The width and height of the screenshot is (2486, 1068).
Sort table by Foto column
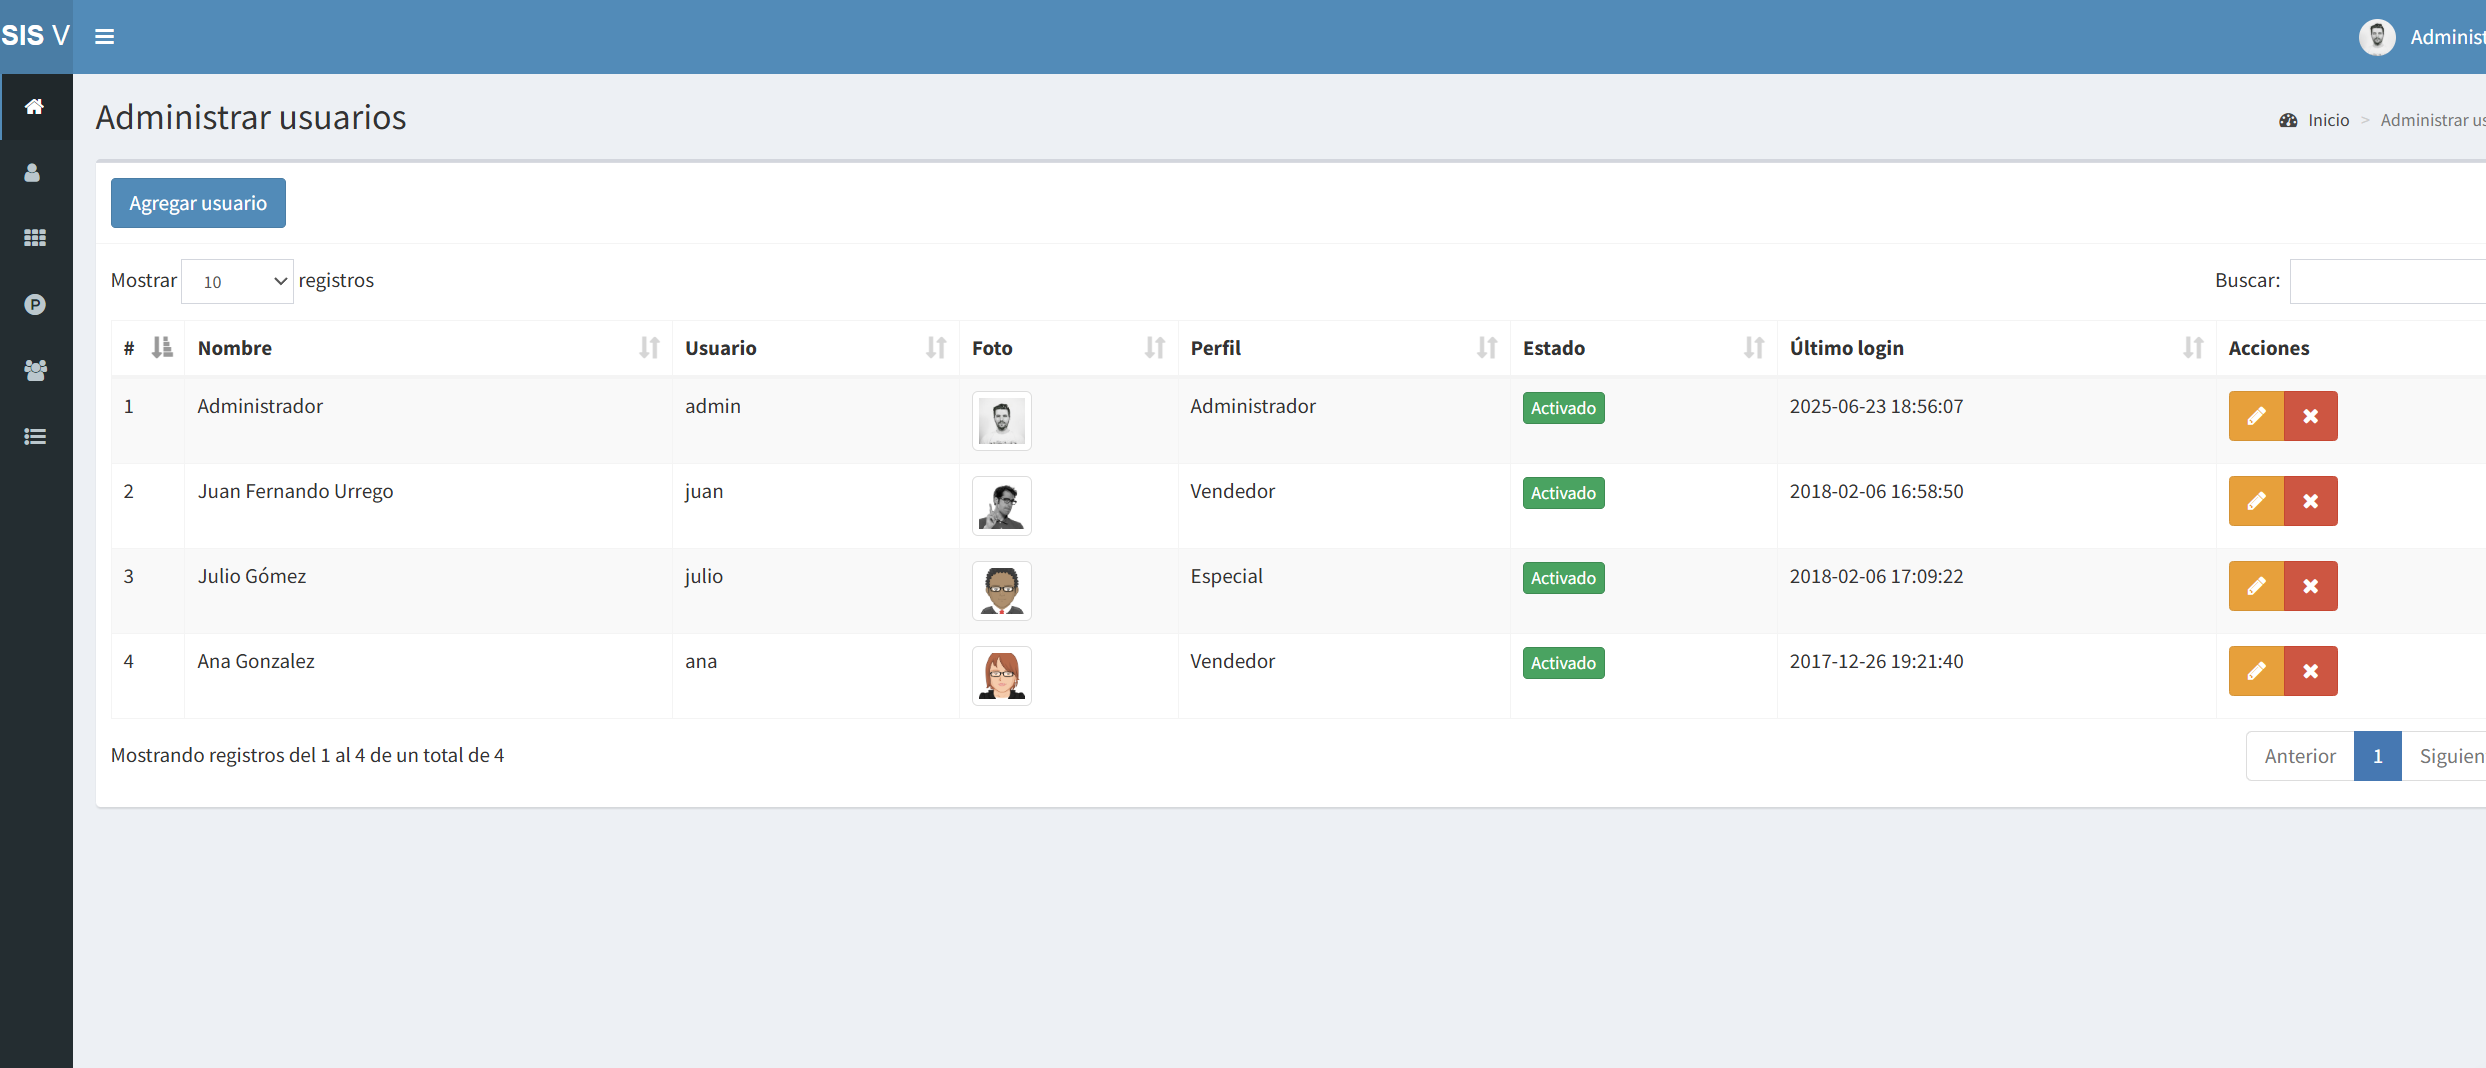(1069, 348)
